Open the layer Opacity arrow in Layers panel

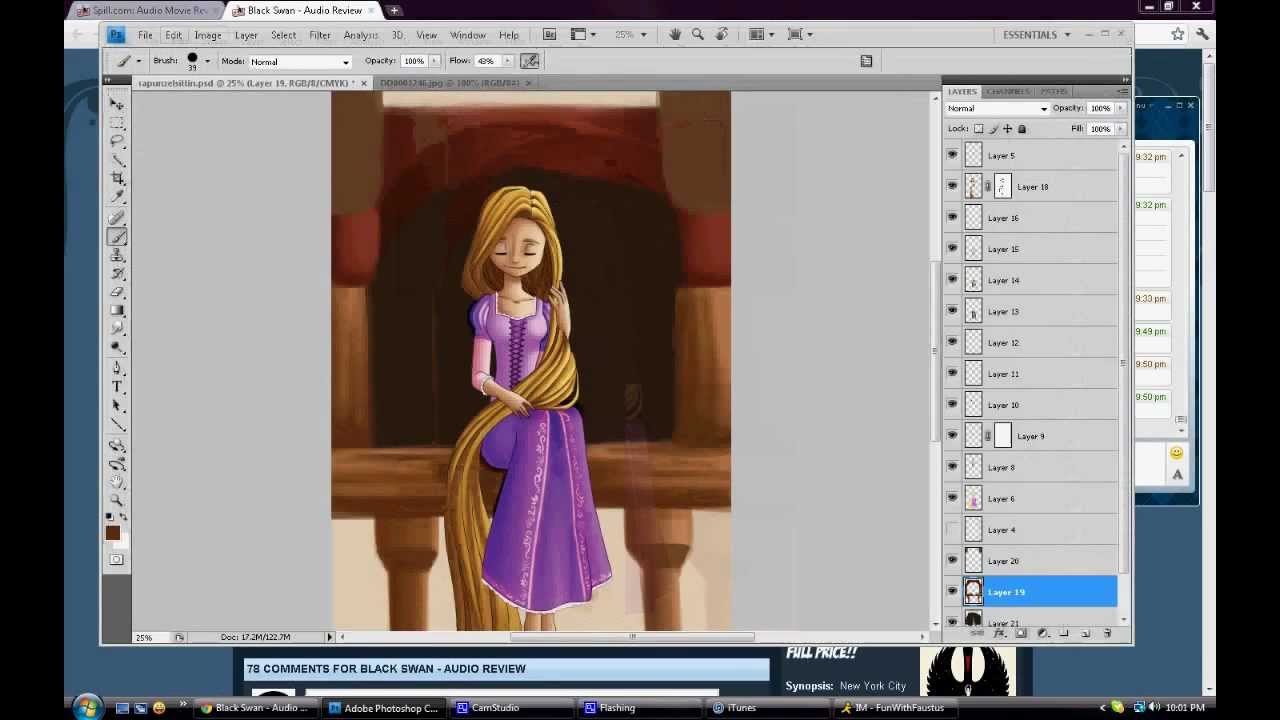click(1120, 108)
